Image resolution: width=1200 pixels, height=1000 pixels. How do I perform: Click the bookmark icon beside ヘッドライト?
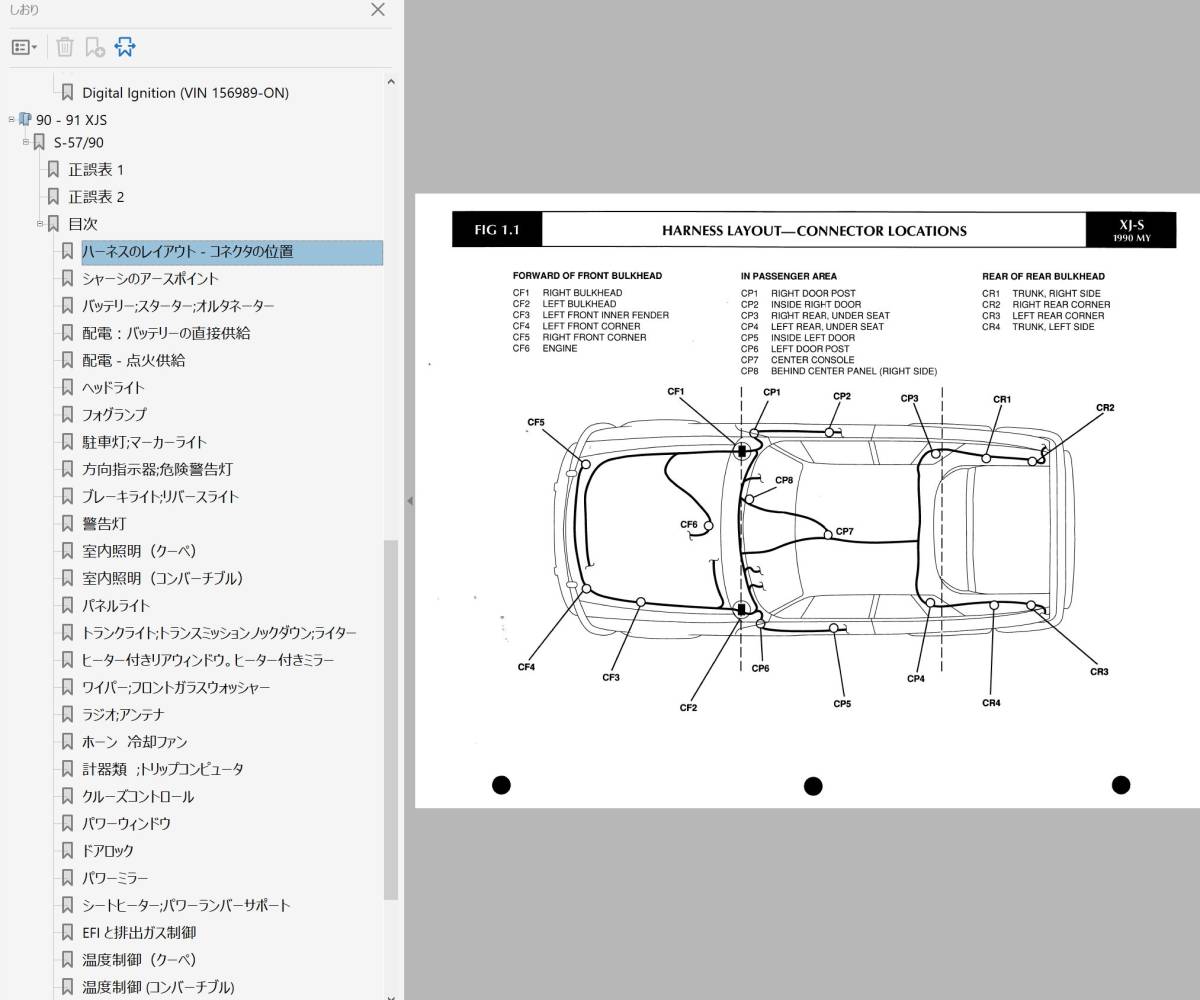(x=67, y=388)
